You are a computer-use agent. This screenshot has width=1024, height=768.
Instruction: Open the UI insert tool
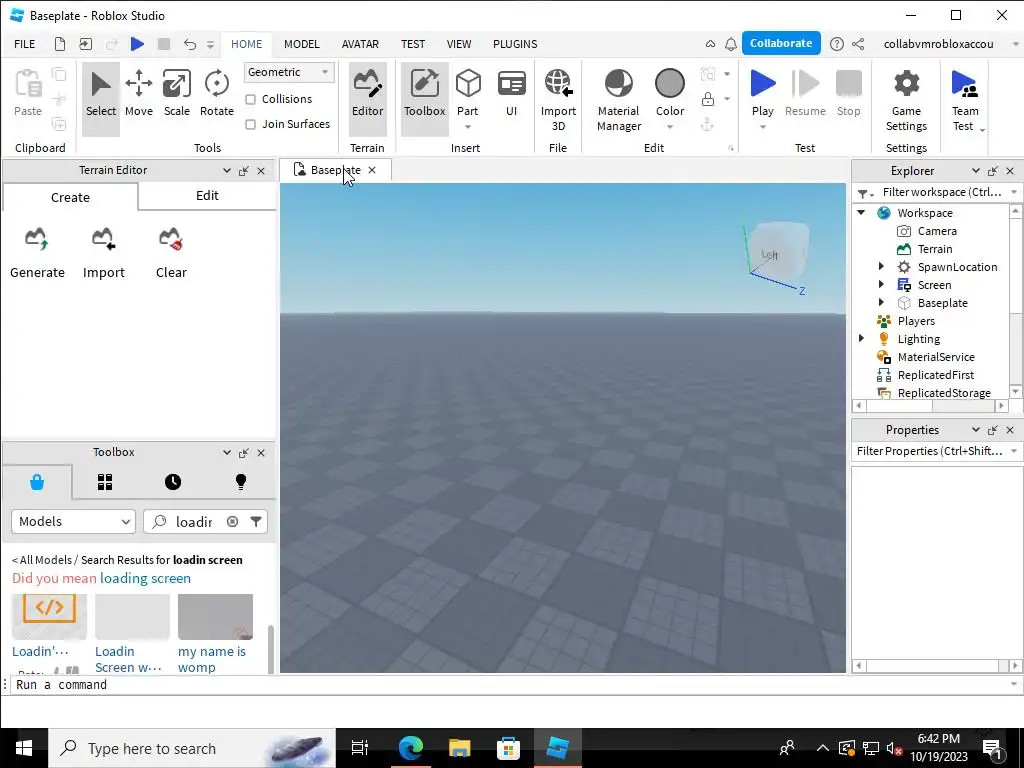[511, 93]
